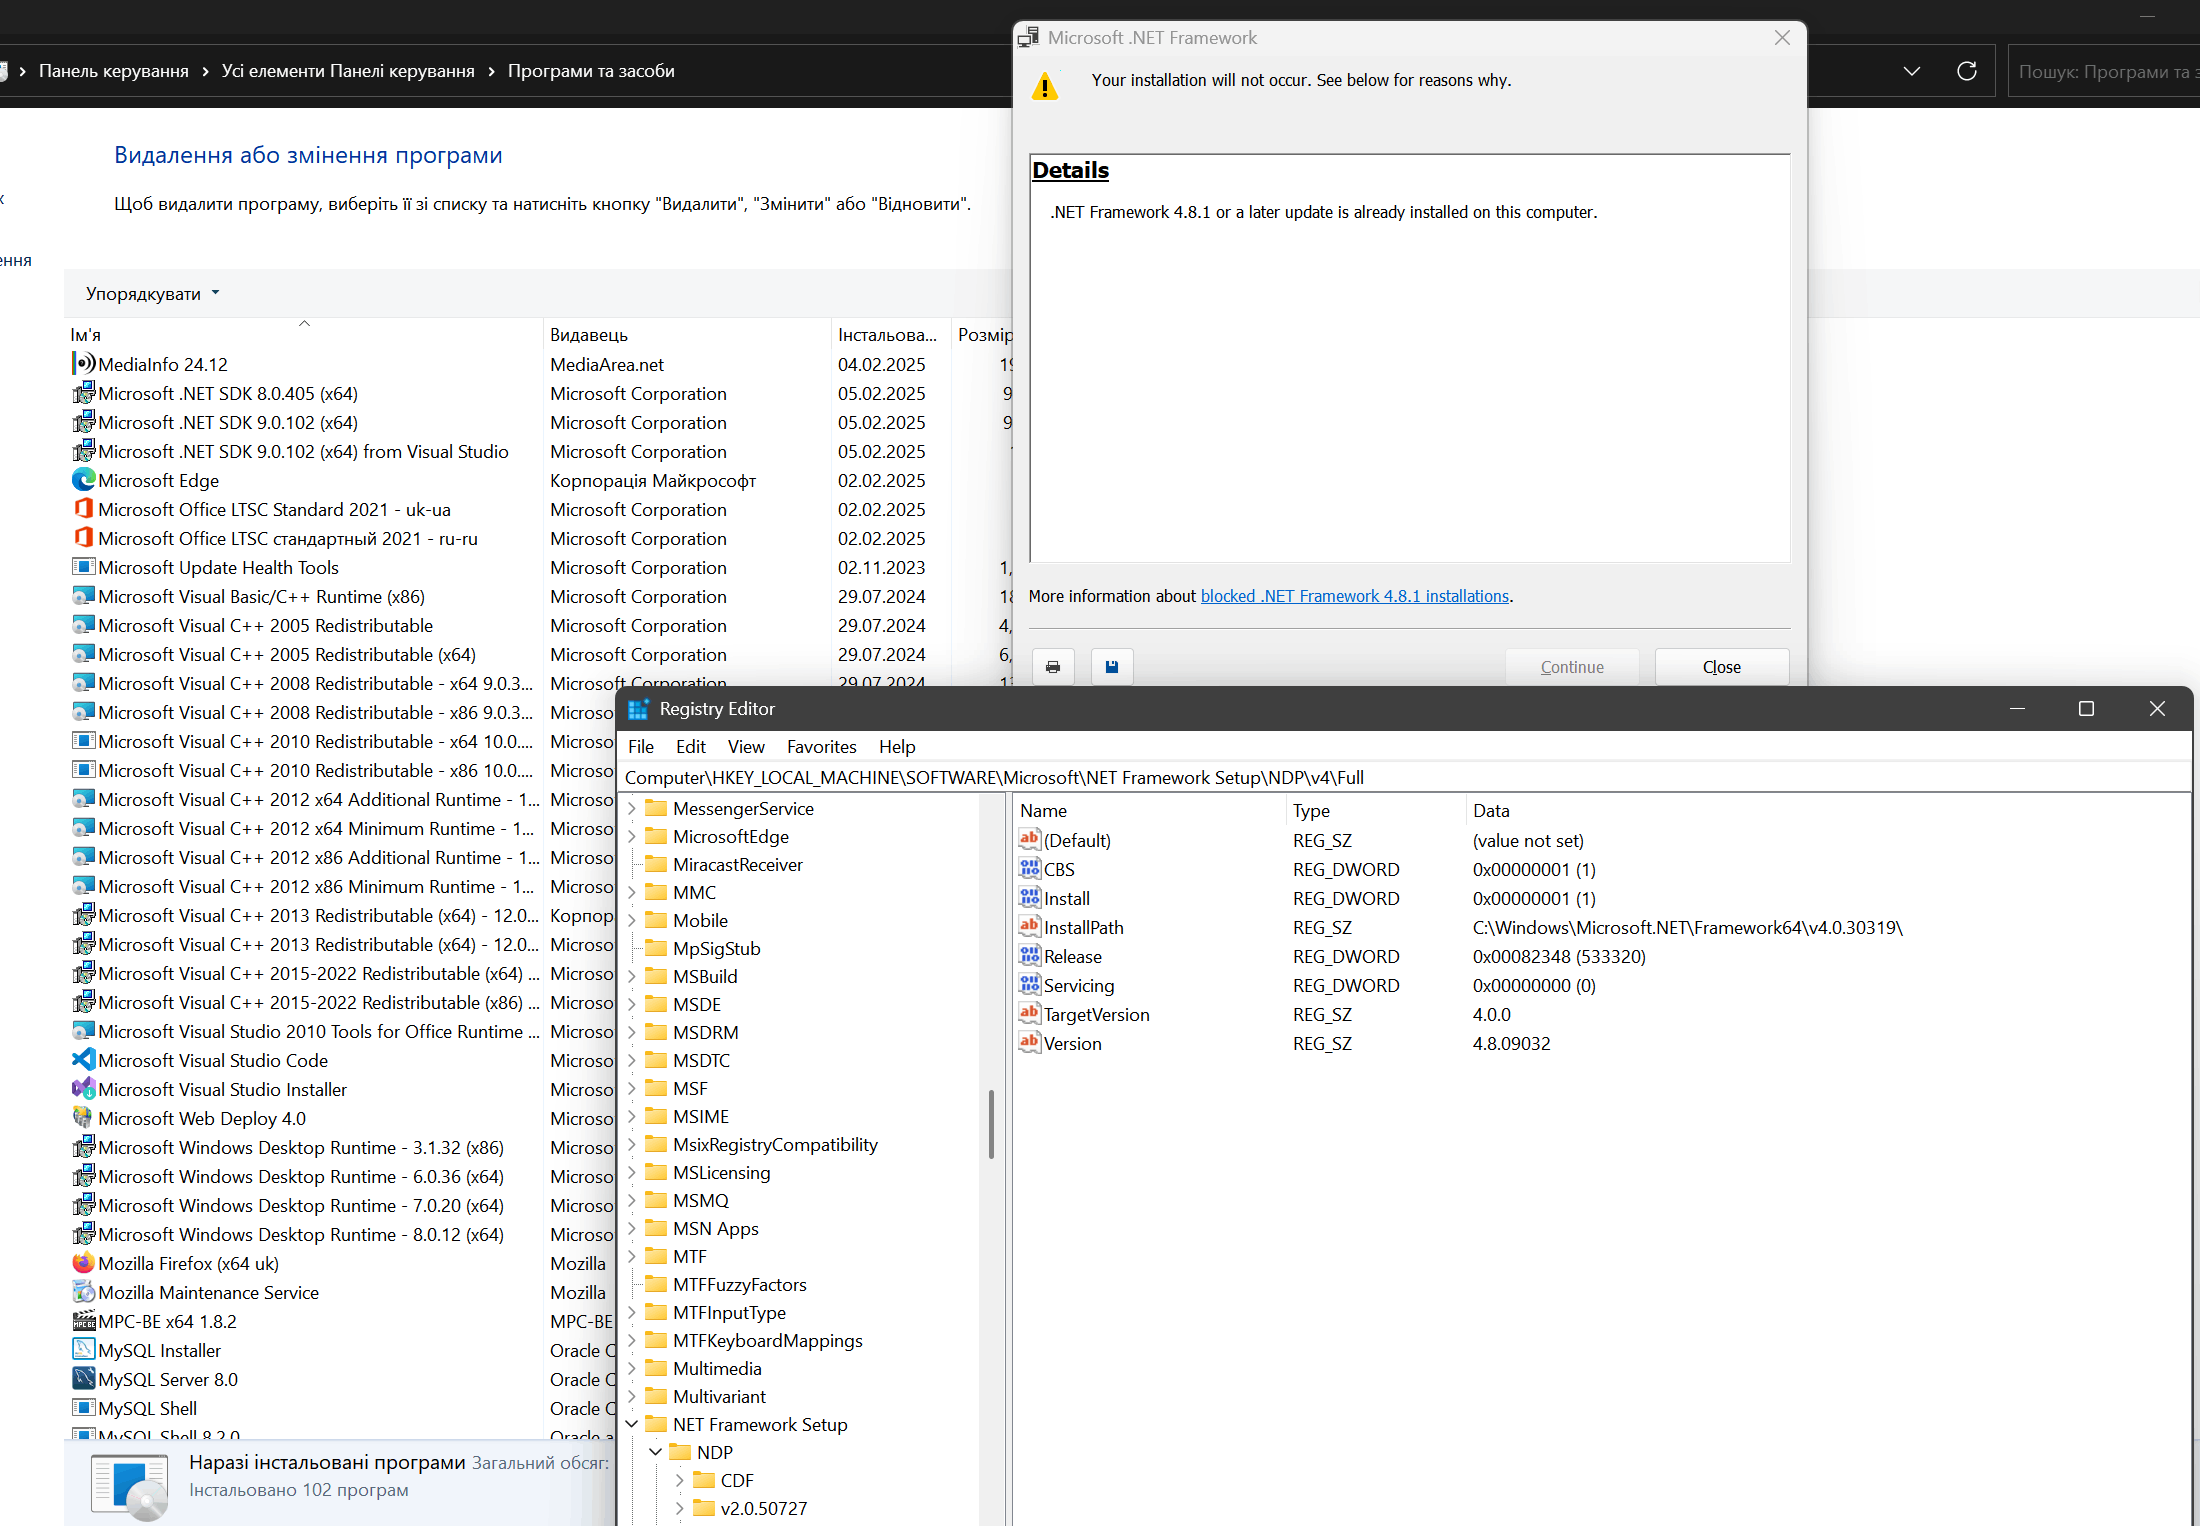This screenshot has height=1526, width=2200.
Task: Click the print icon in .NET dialog
Action: coord(1053,667)
